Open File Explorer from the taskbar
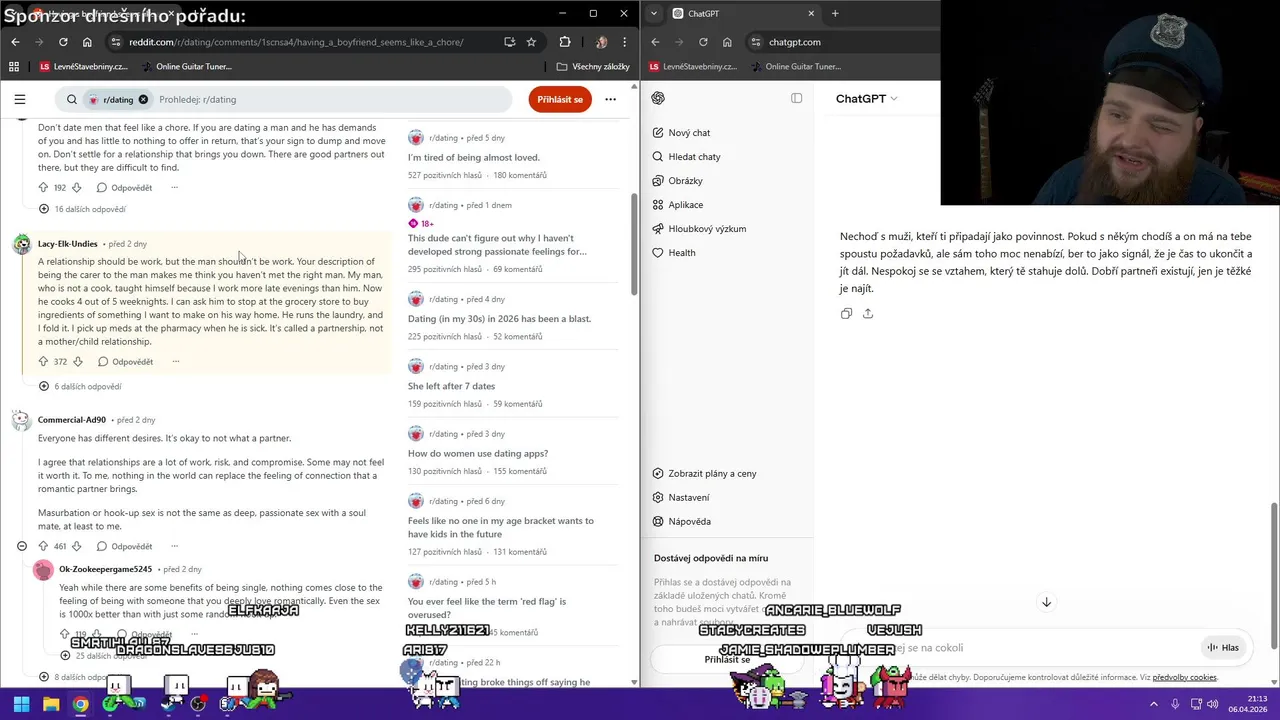The image size is (1280, 720). point(51,704)
